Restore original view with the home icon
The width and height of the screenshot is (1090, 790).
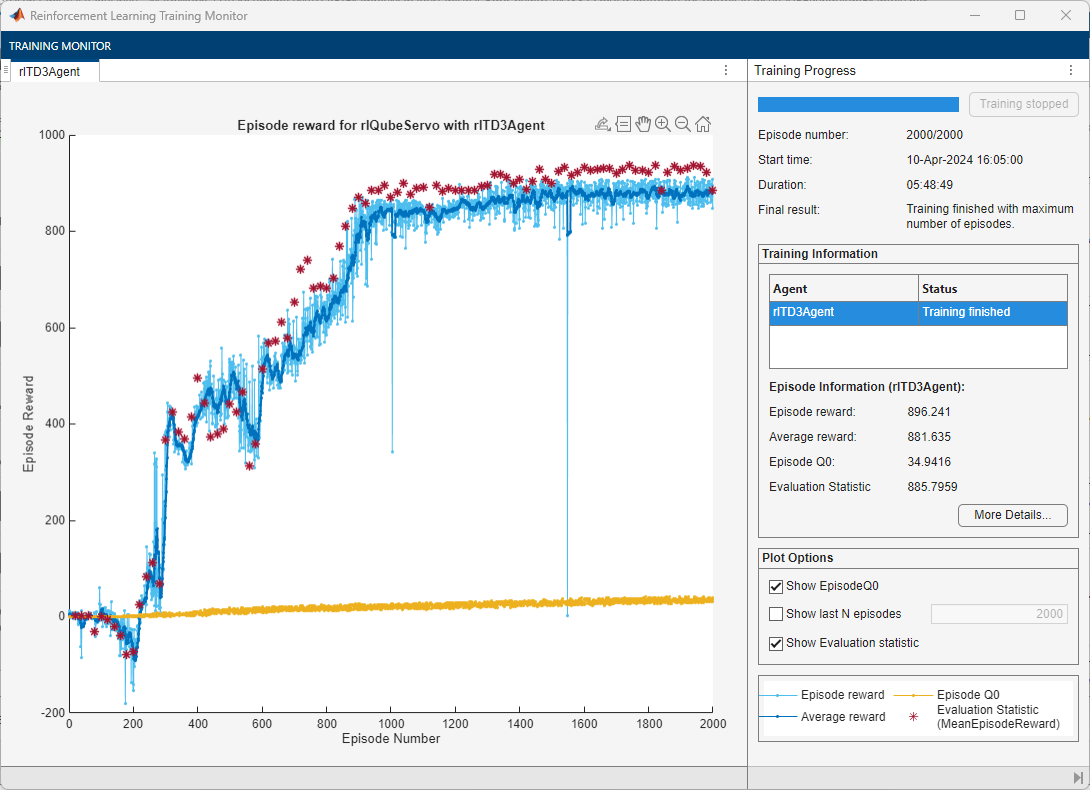702,123
